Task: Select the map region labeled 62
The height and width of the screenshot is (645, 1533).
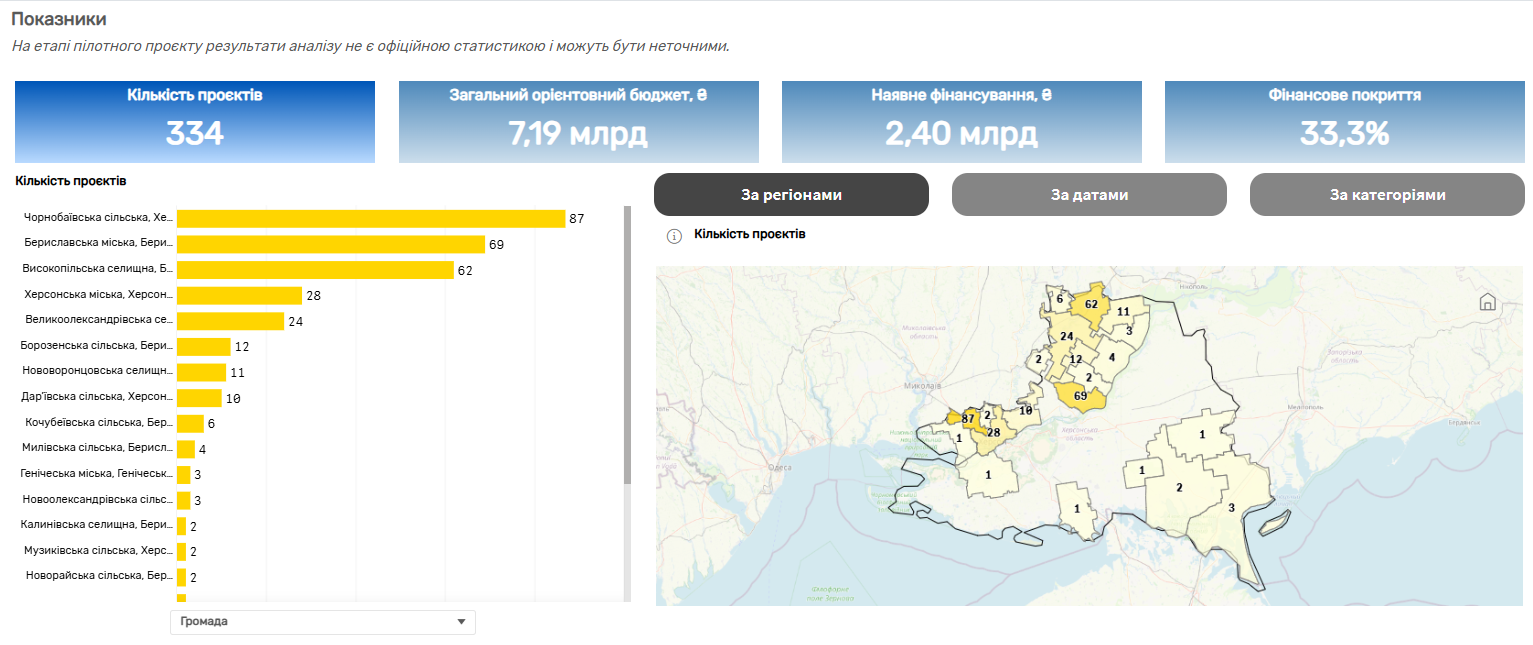Action: (1091, 303)
